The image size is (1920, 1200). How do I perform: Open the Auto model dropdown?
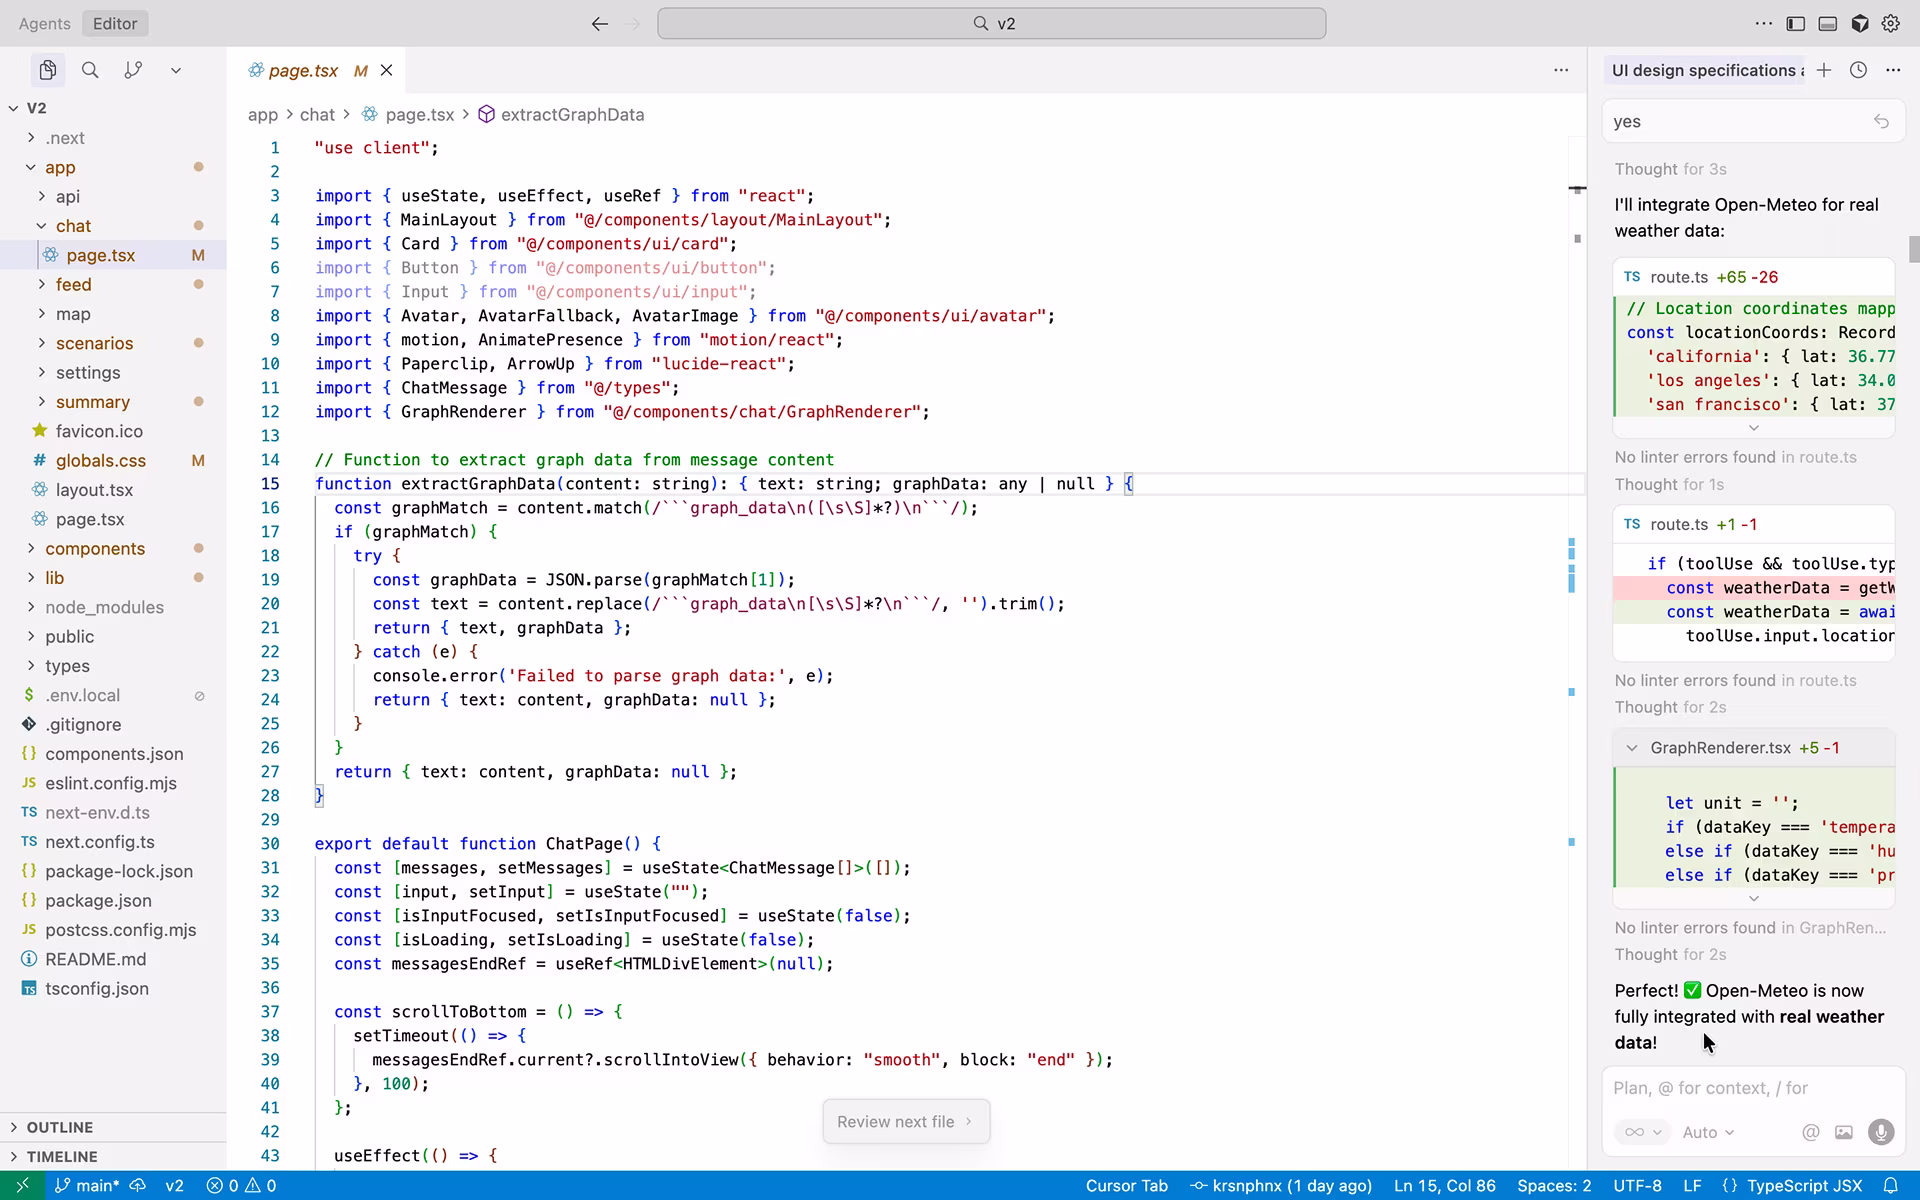click(1708, 1132)
